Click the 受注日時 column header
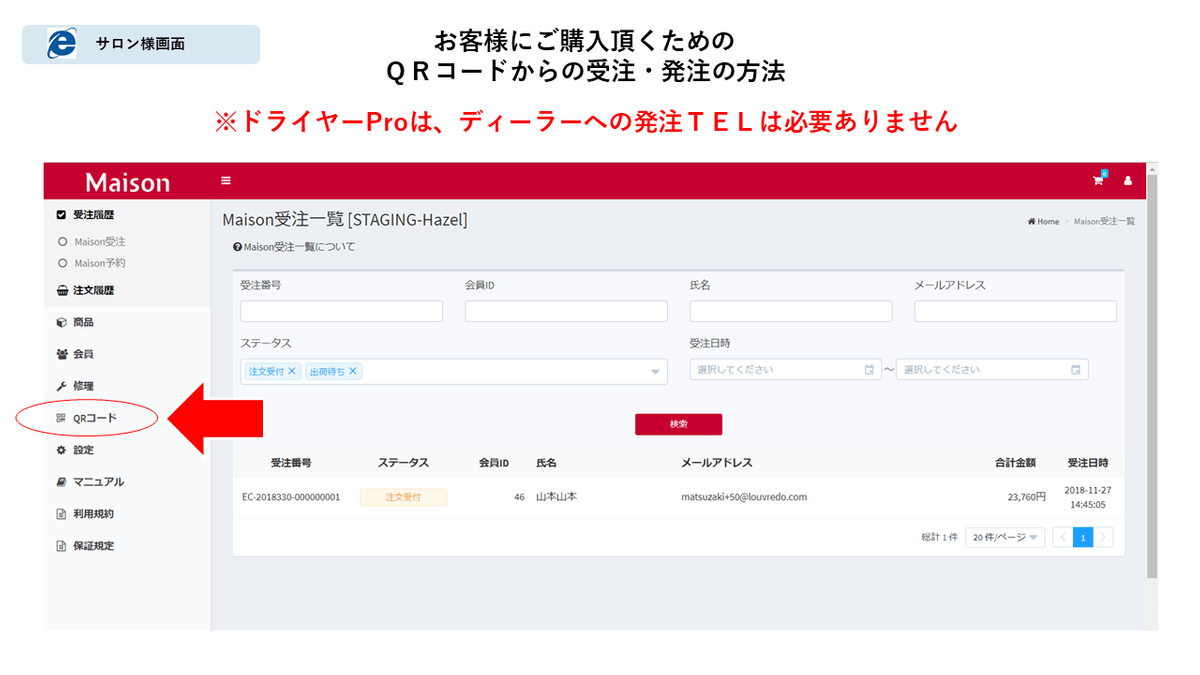Screen dimensions: 1200x675 1088,463
